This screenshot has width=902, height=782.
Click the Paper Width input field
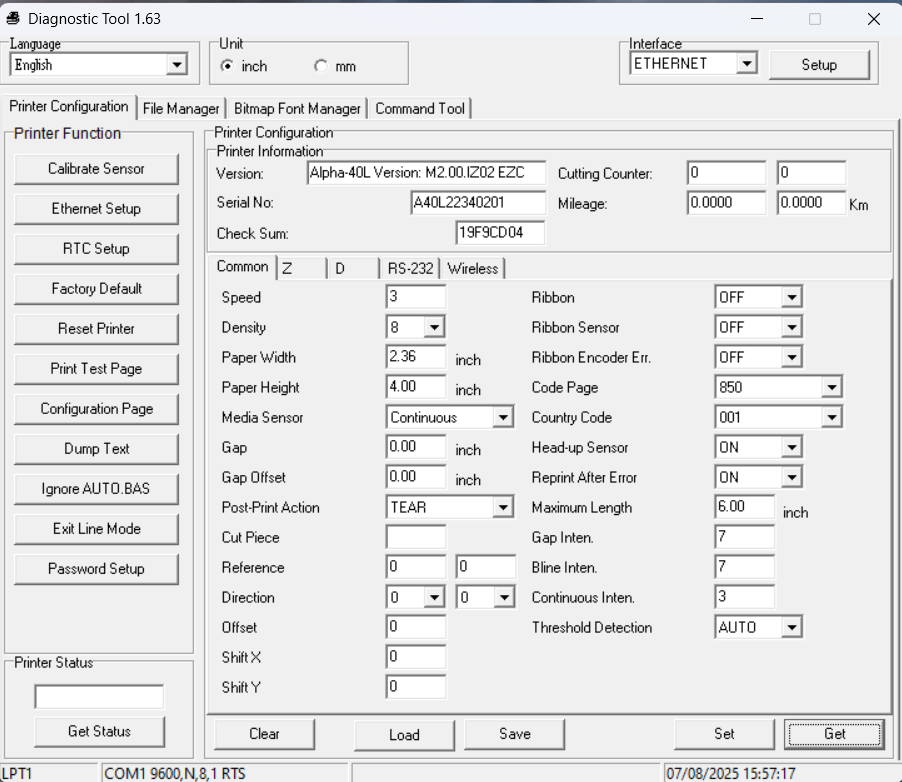[415, 357]
